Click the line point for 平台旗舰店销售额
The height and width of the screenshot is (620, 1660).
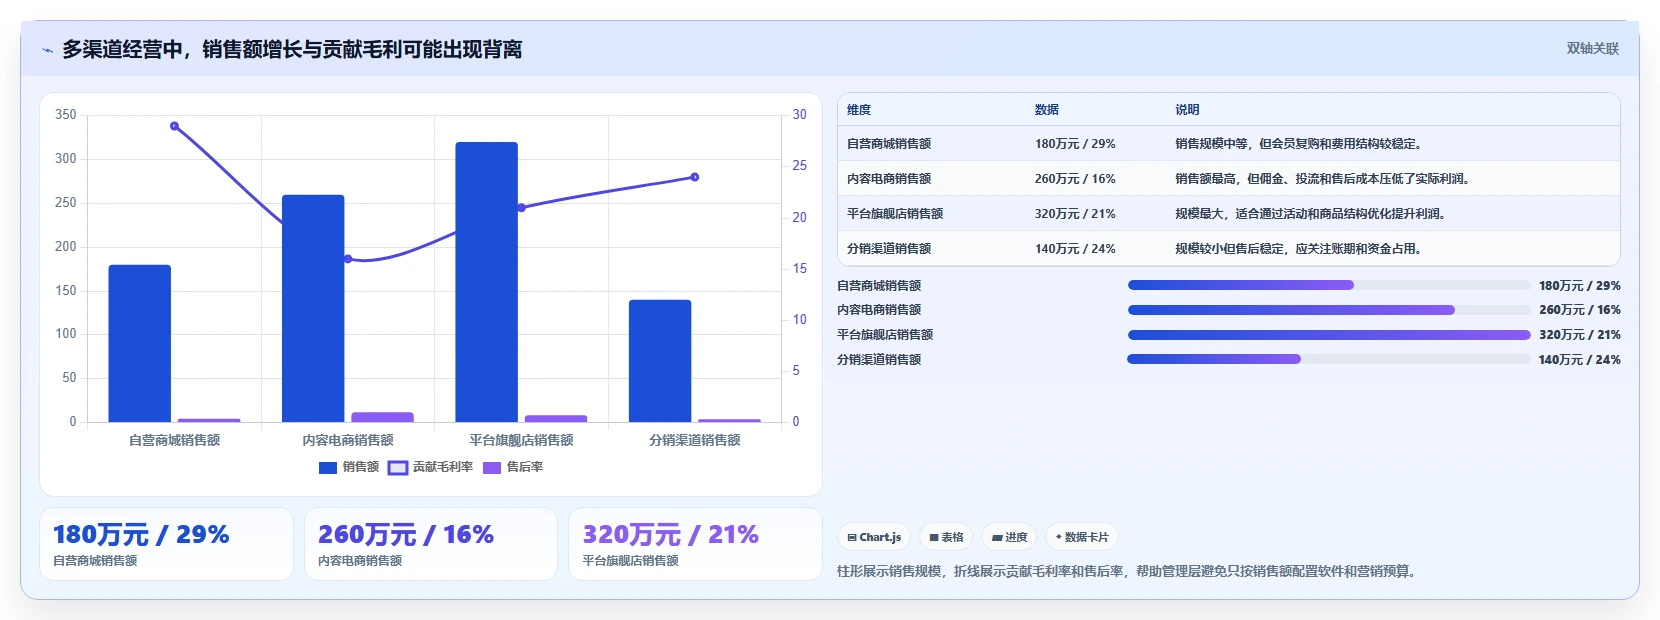pos(521,208)
